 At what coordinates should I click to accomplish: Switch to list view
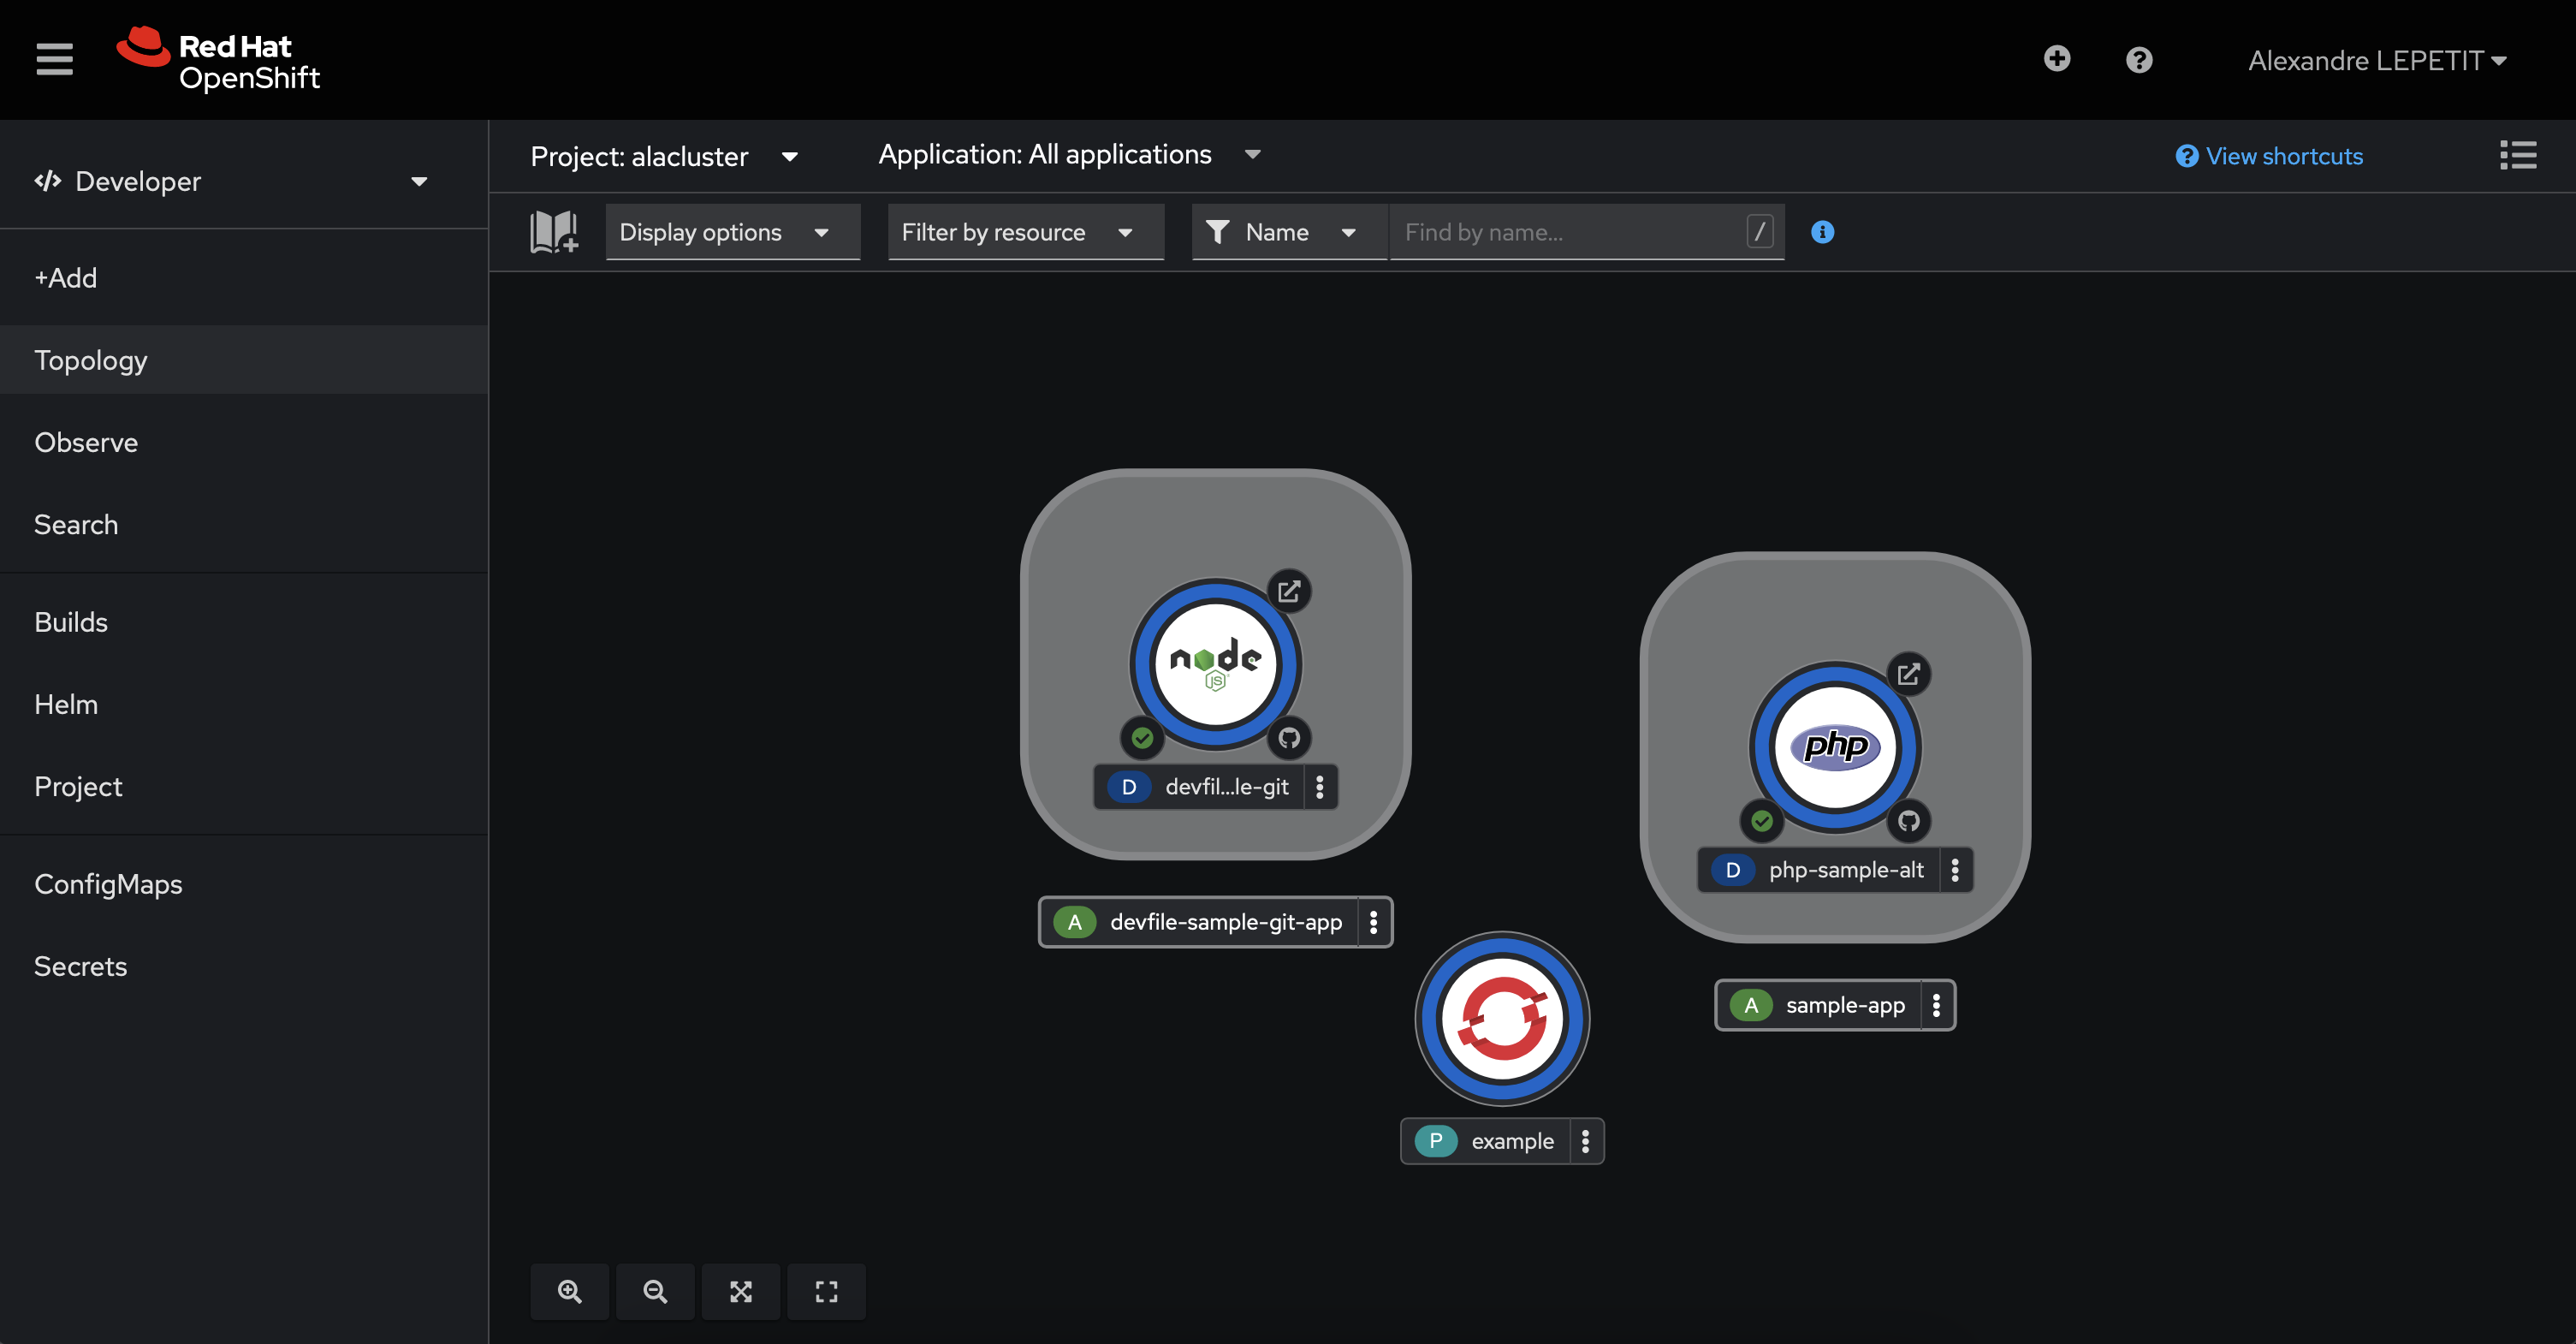(x=2517, y=155)
